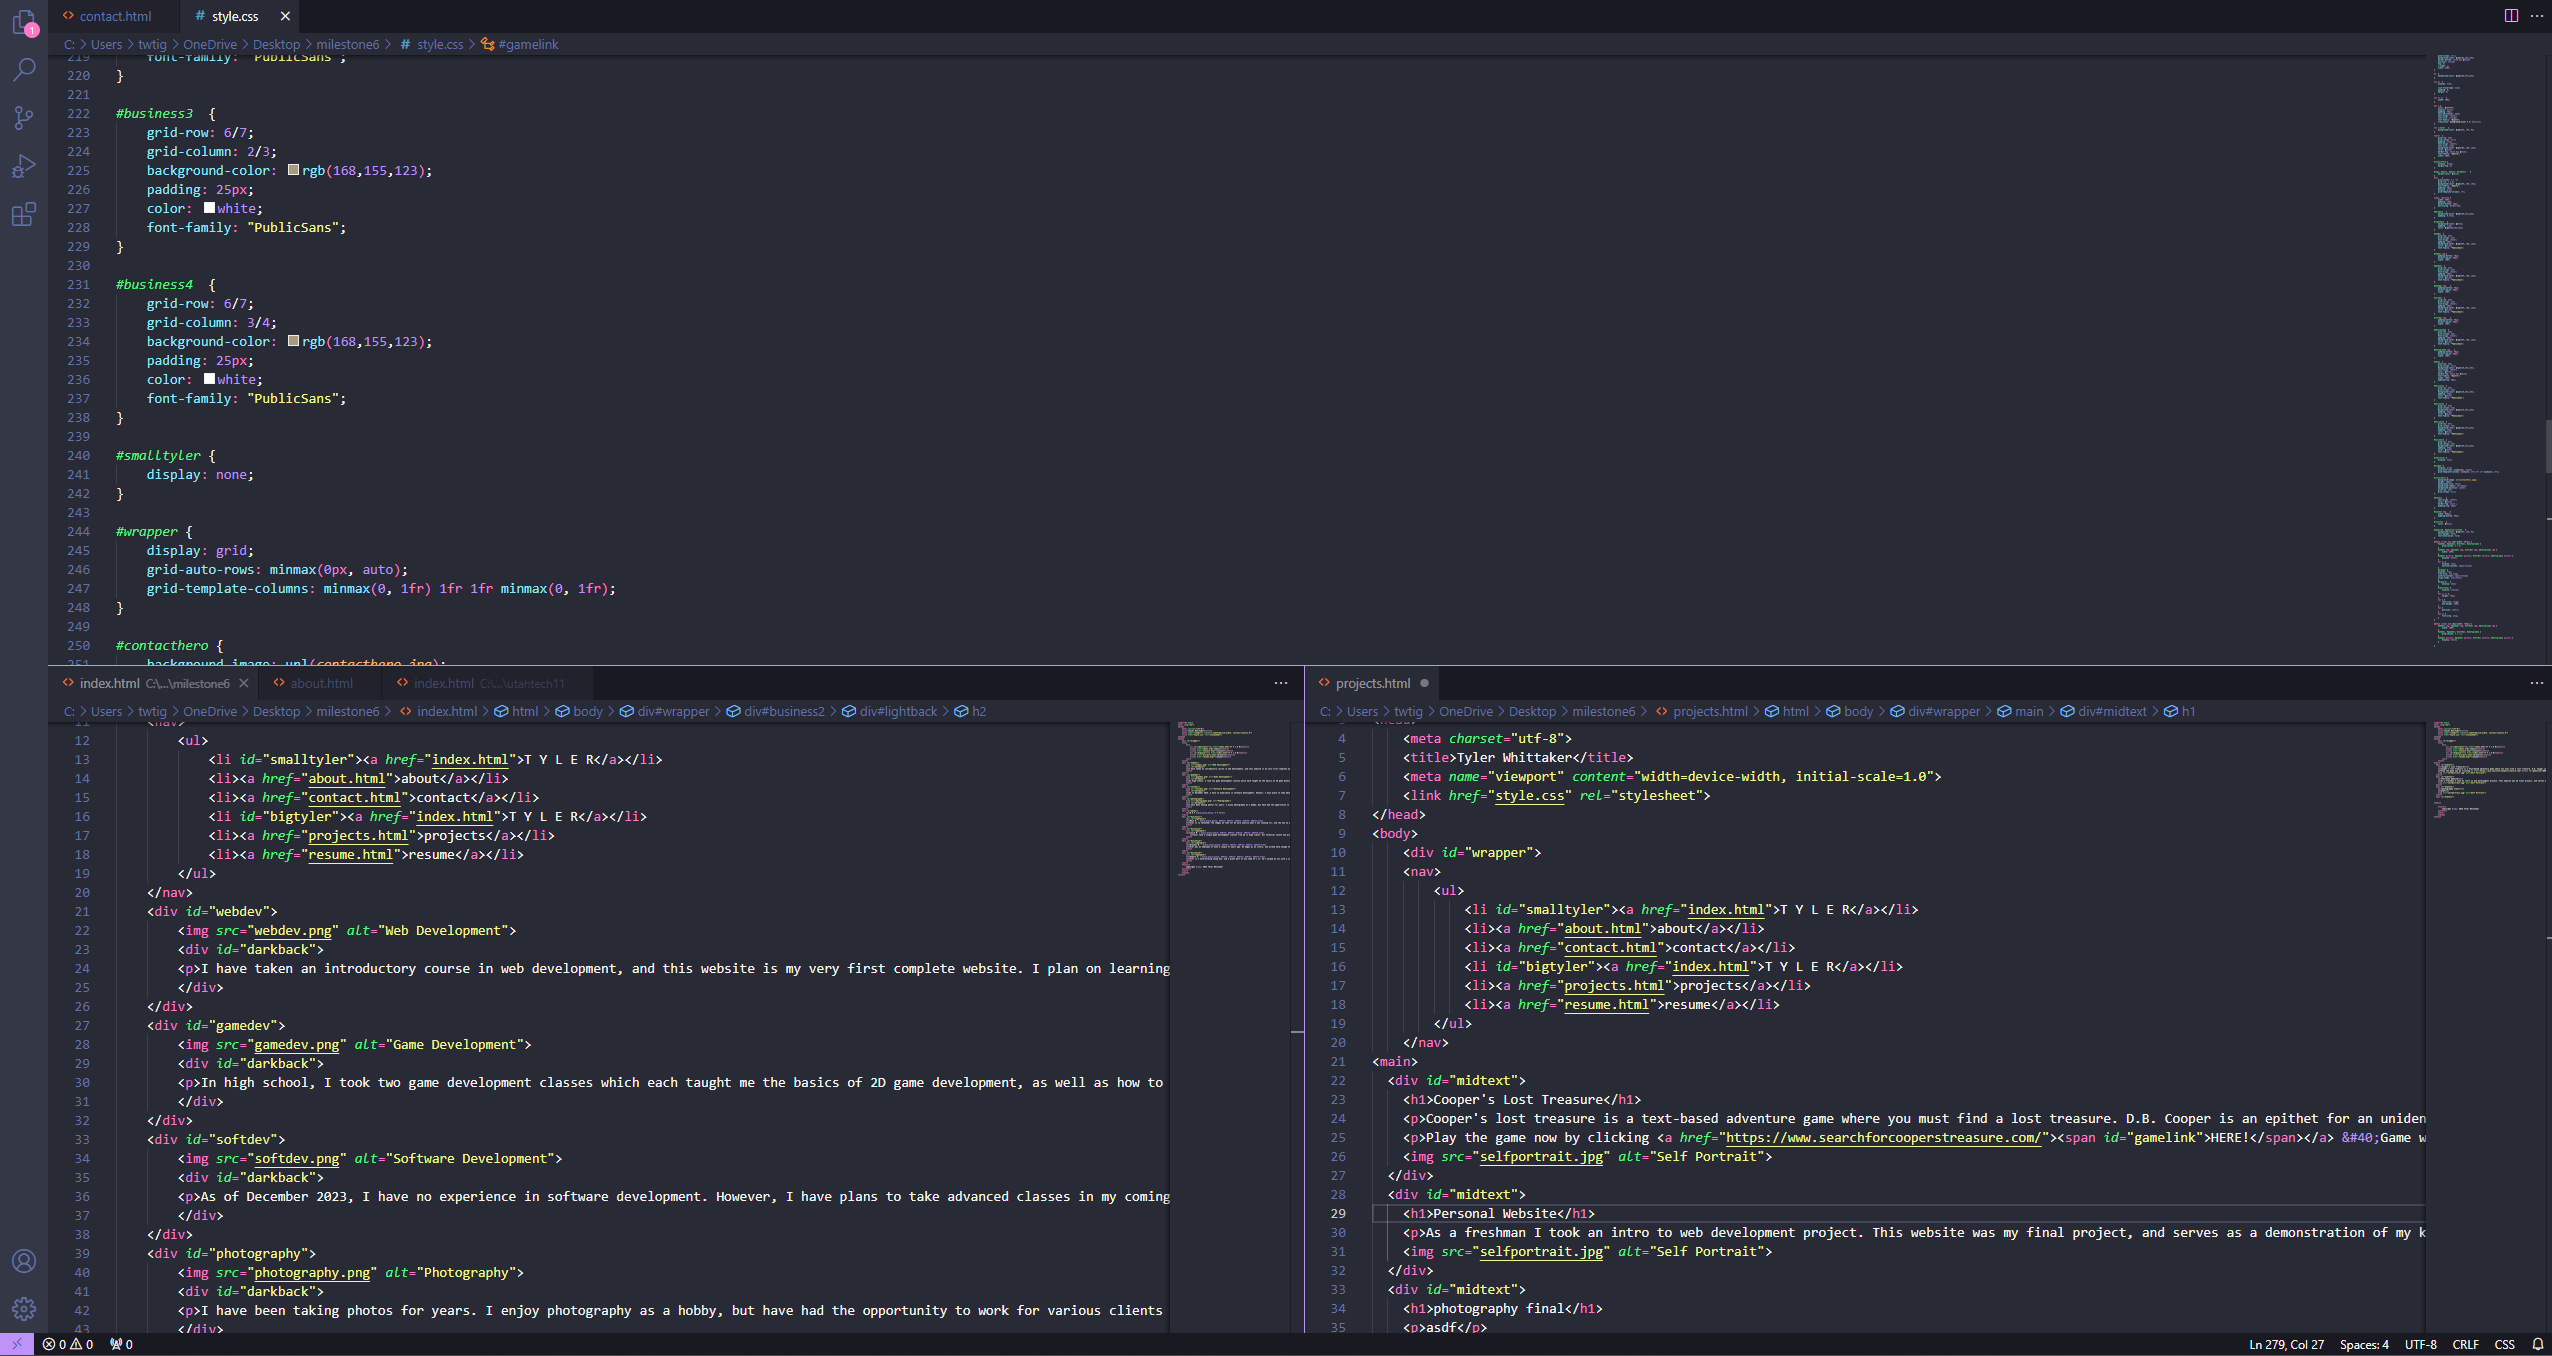Change indentation via Spaces: 4

click(2364, 1344)
